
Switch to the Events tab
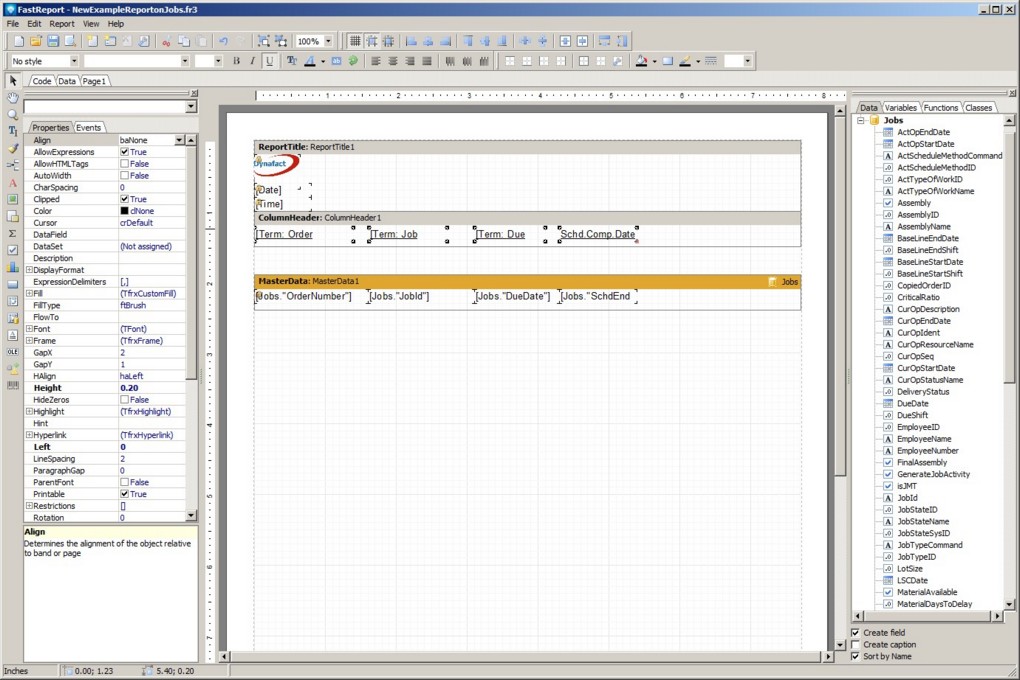[x=89, y=128]
